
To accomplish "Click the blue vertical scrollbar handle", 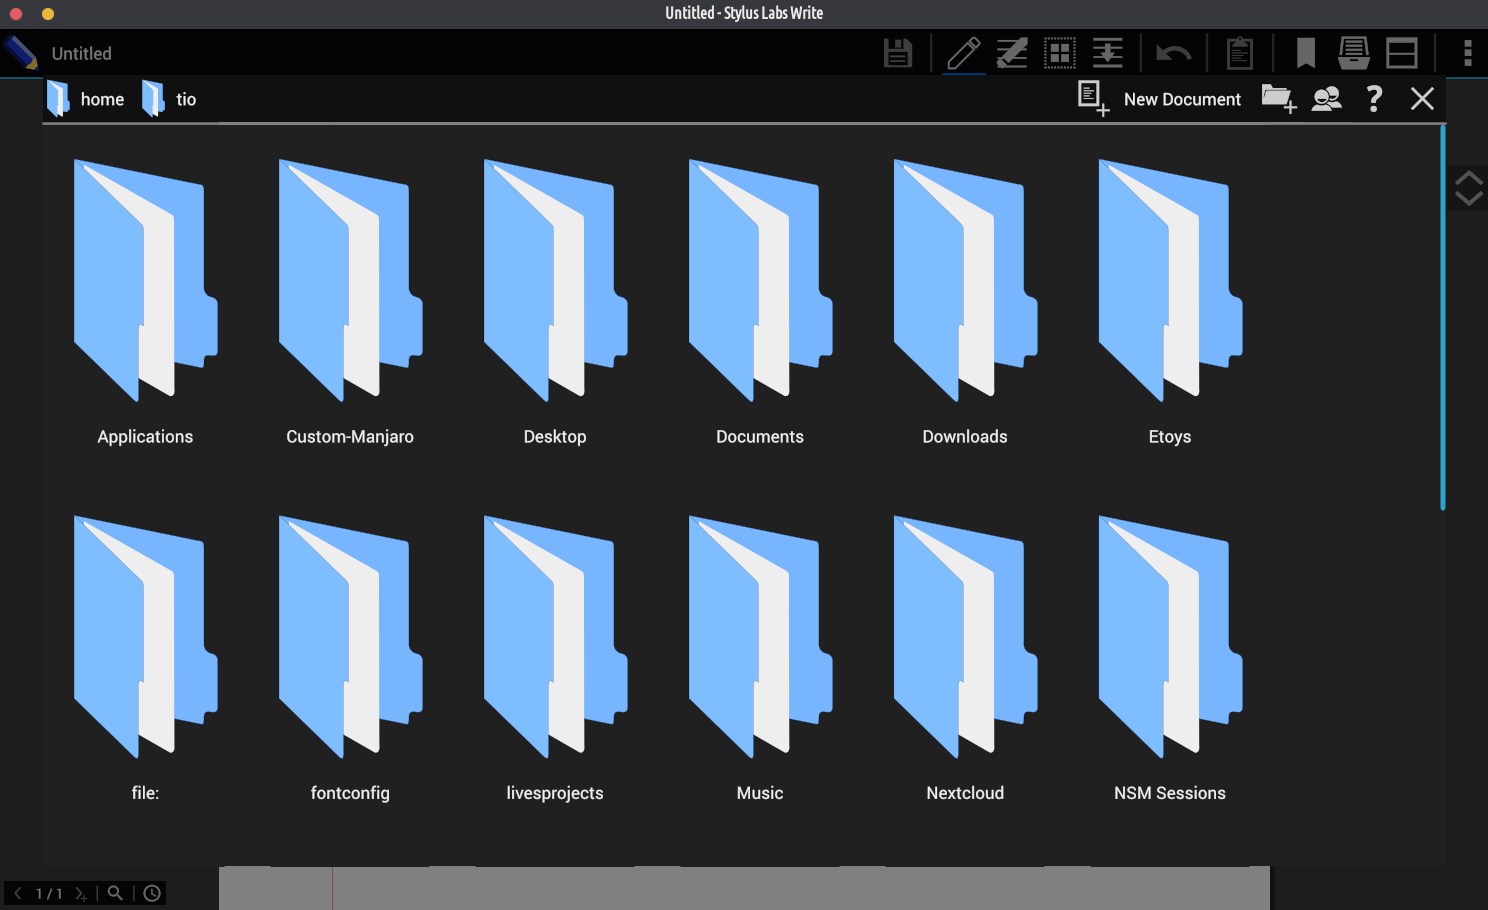I will tap(1443, 318).
